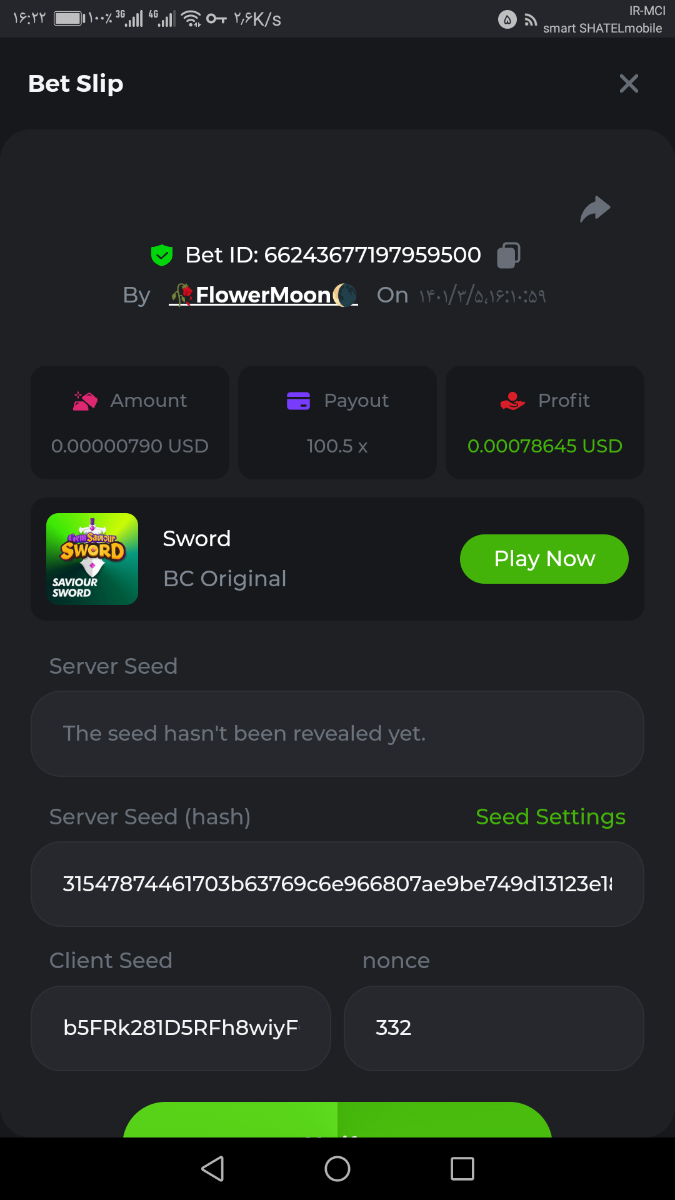Image resolution: width=675 pixels, height=1200 pixels.
Task: Open Seed Settings link
Action: tap(550, 817)
